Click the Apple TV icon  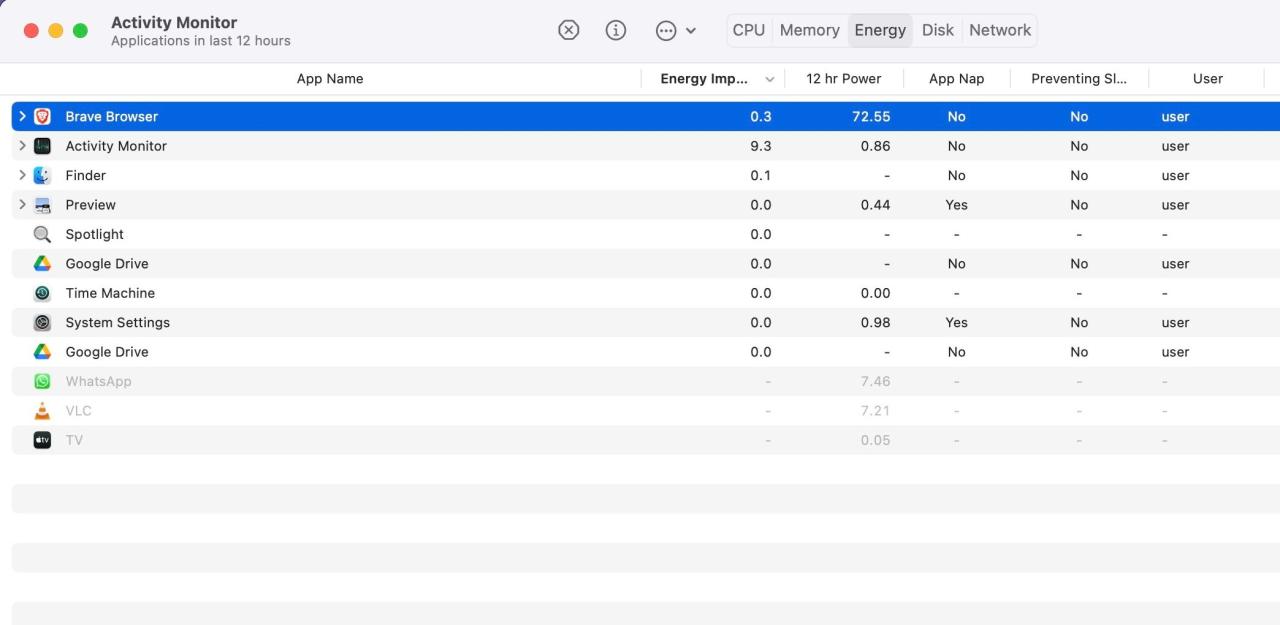42,440
